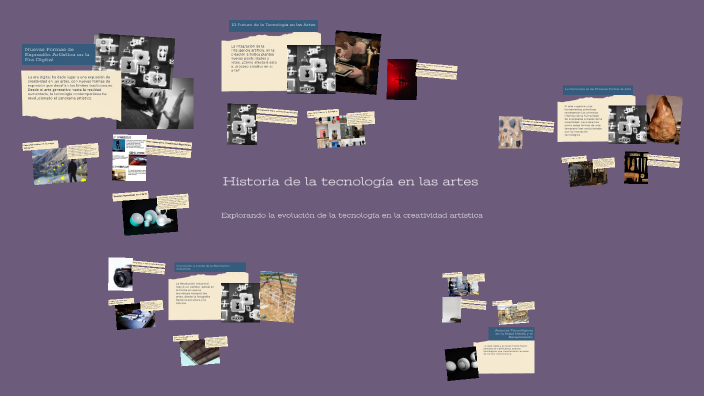Click the text note under Edad Media y Renacimiento header
This screenshot has height=396, width=704.
(506, 350)
